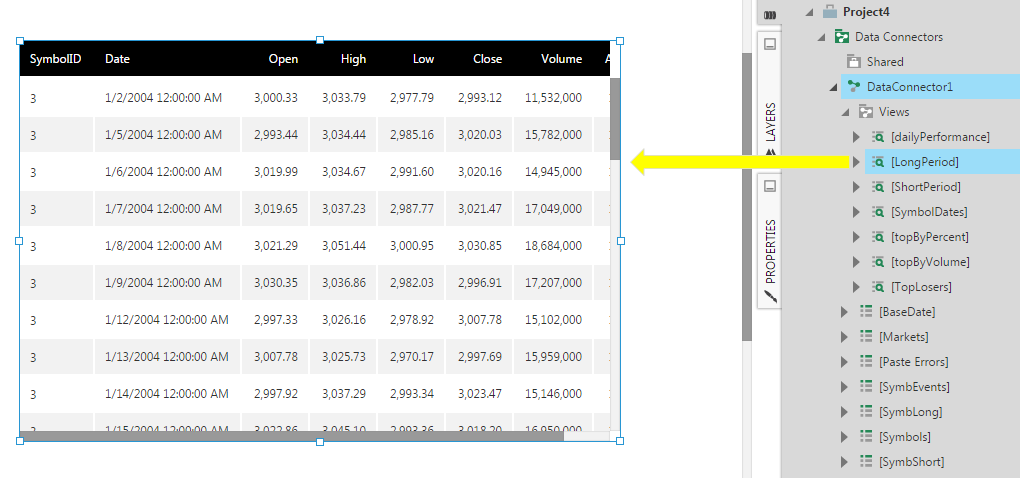
Task: Click the DataConnector1 connector icon
Action: click(x=853, y=86)
